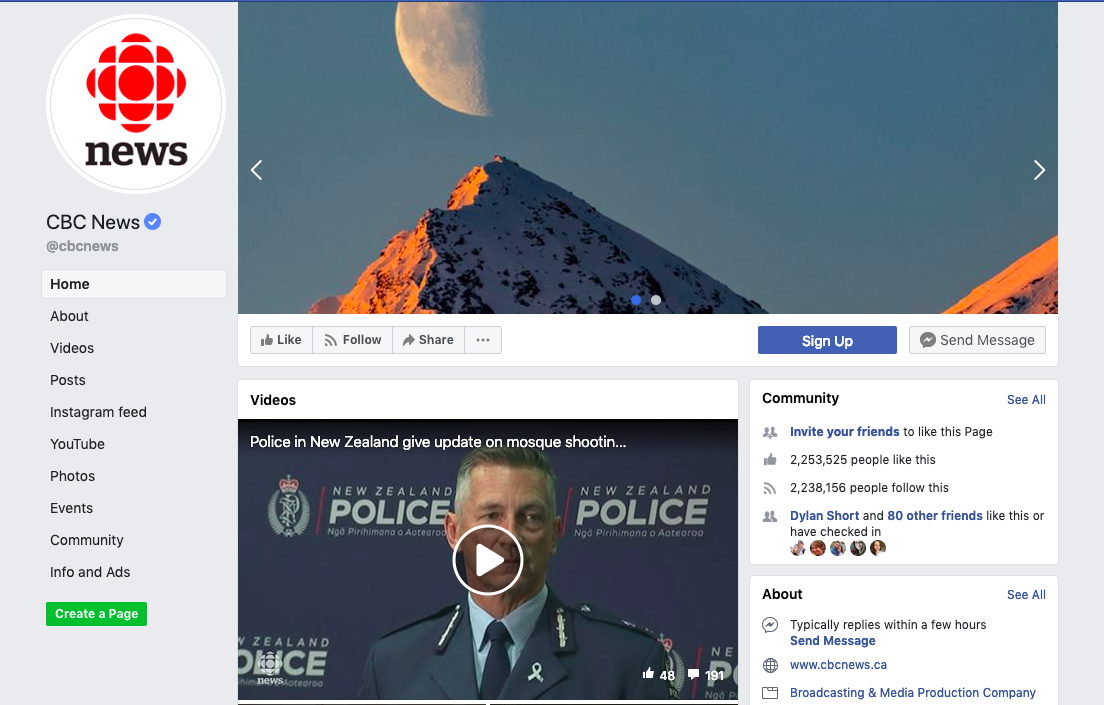This screenshot has width=1104, height=705.
Task: Open the www.cbcnews.ca link
Action: click(x=838, y=665)
